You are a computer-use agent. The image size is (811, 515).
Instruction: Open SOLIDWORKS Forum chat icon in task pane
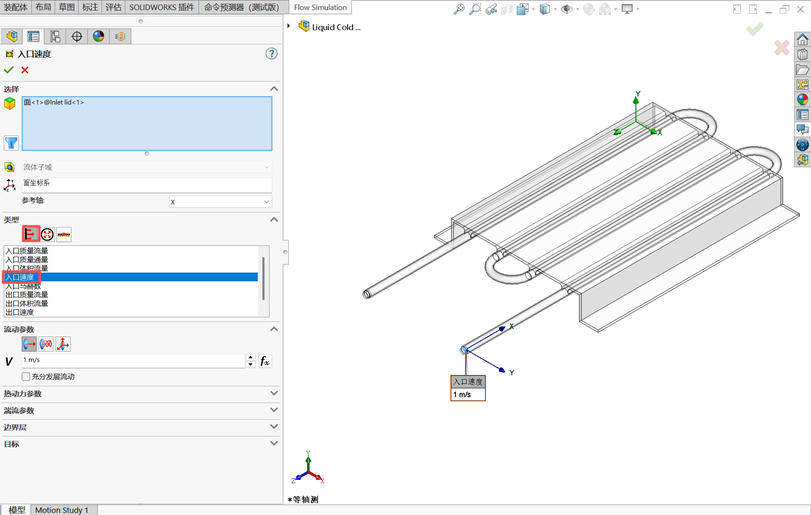pyautogui.click(x=802, y=129)
